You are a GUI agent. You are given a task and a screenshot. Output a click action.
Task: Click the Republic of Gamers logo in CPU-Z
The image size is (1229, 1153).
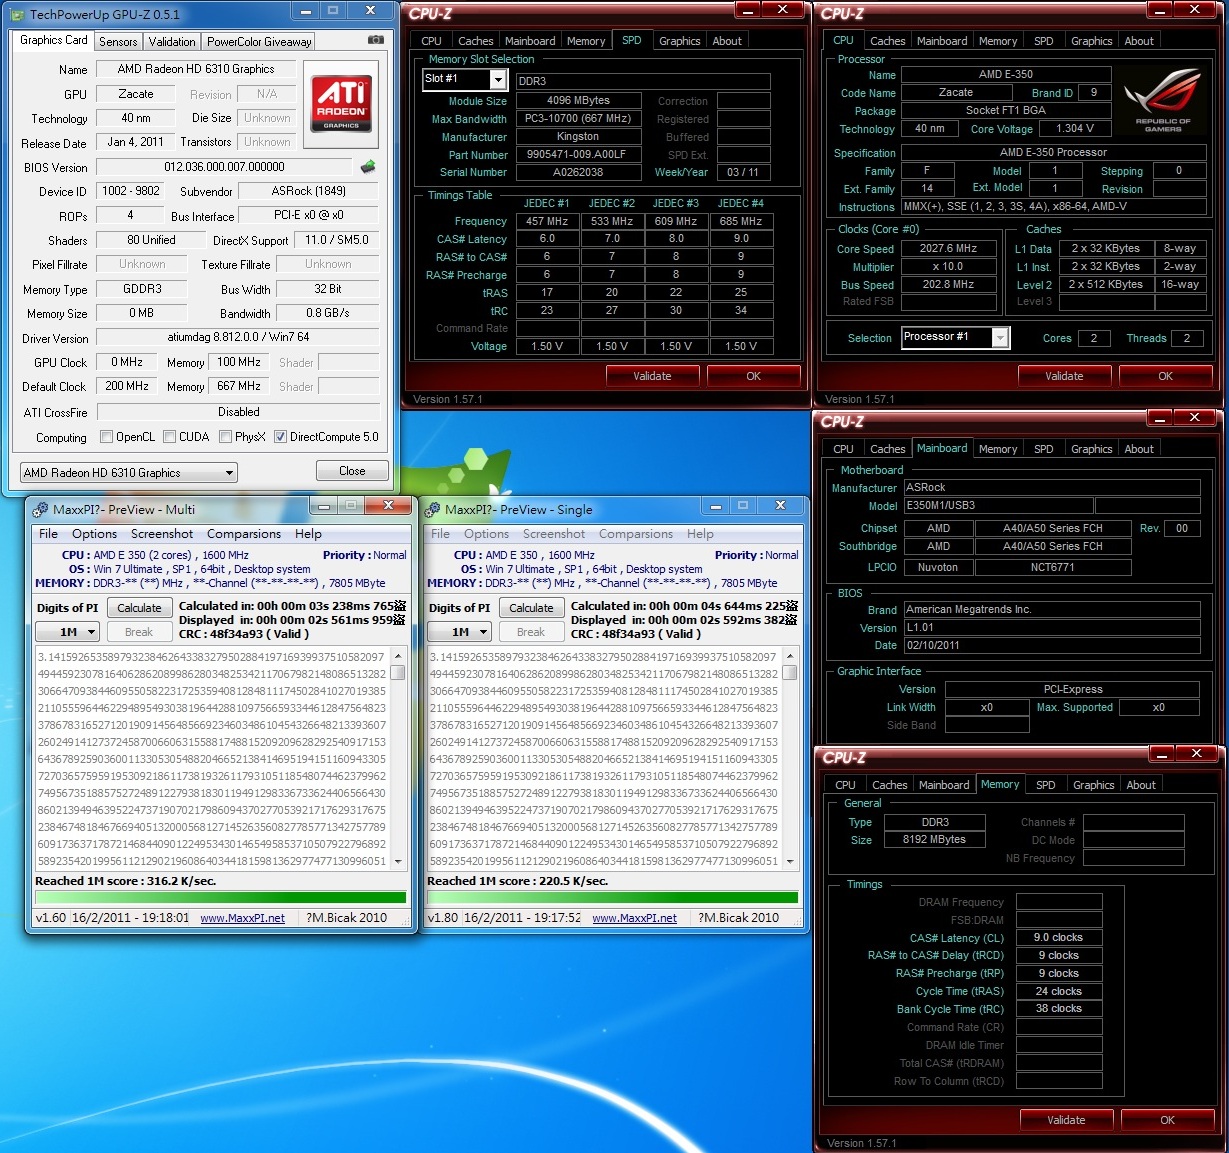(x=1162, y=101)
